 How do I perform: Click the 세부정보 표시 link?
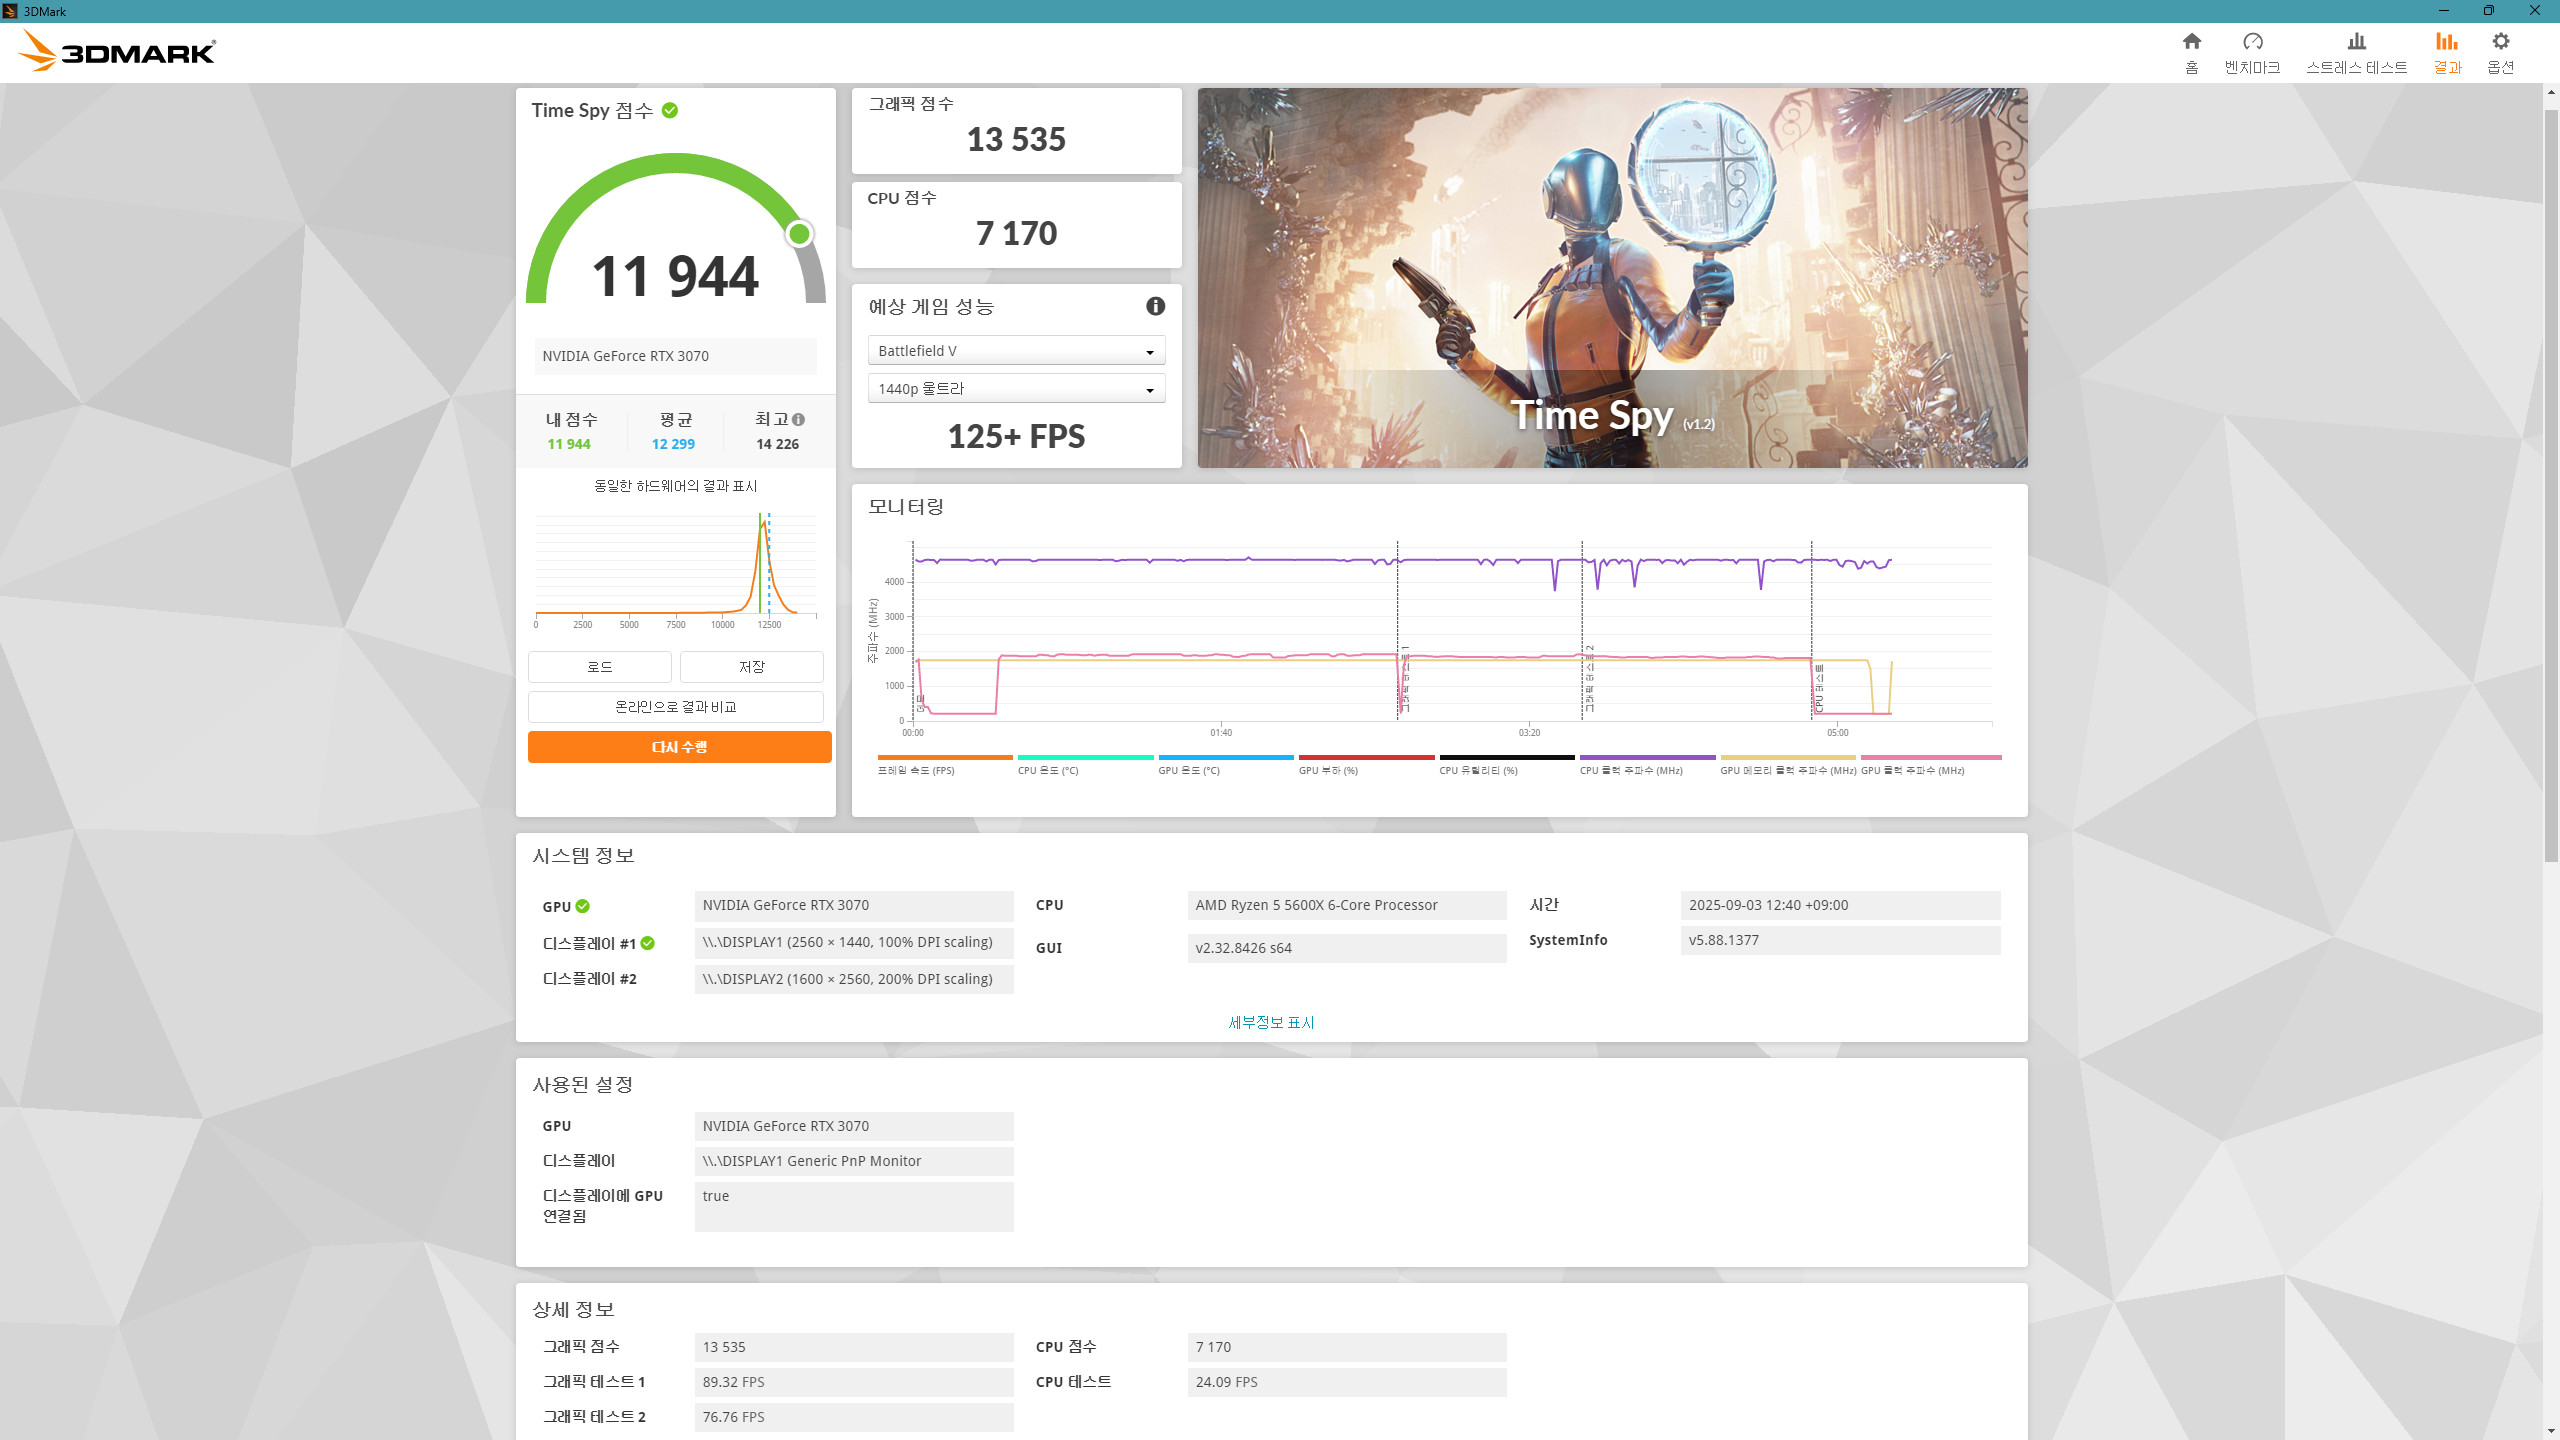pyautogui.click(x=1271, y=1022)
